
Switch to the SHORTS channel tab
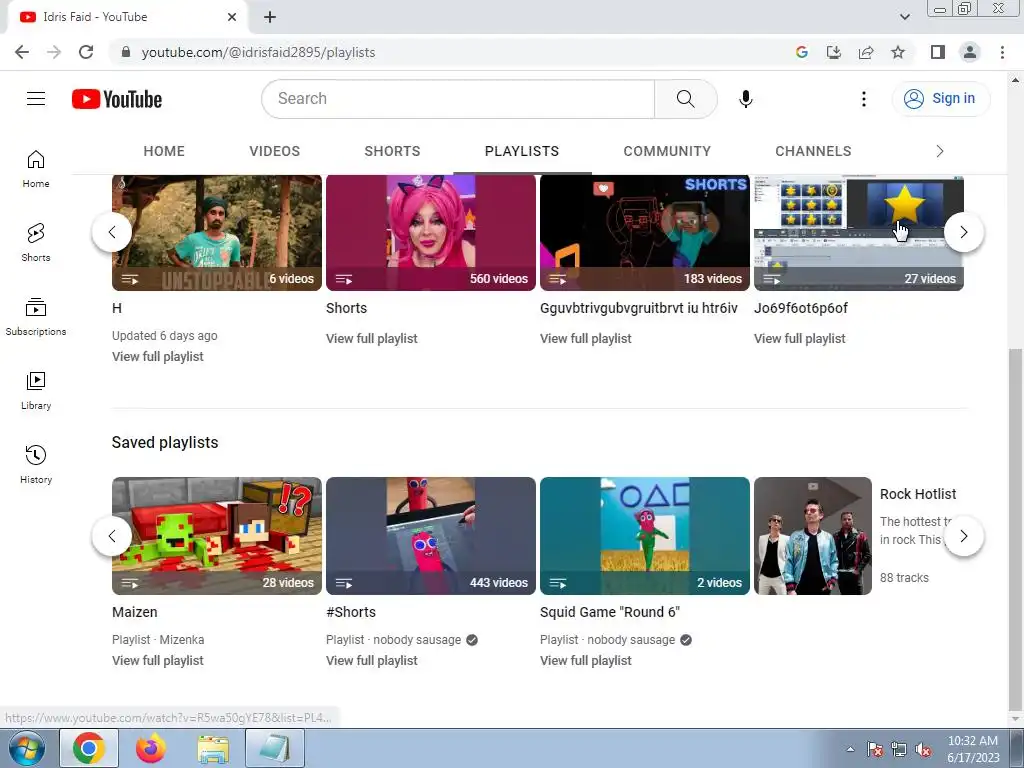coord(392,152)
